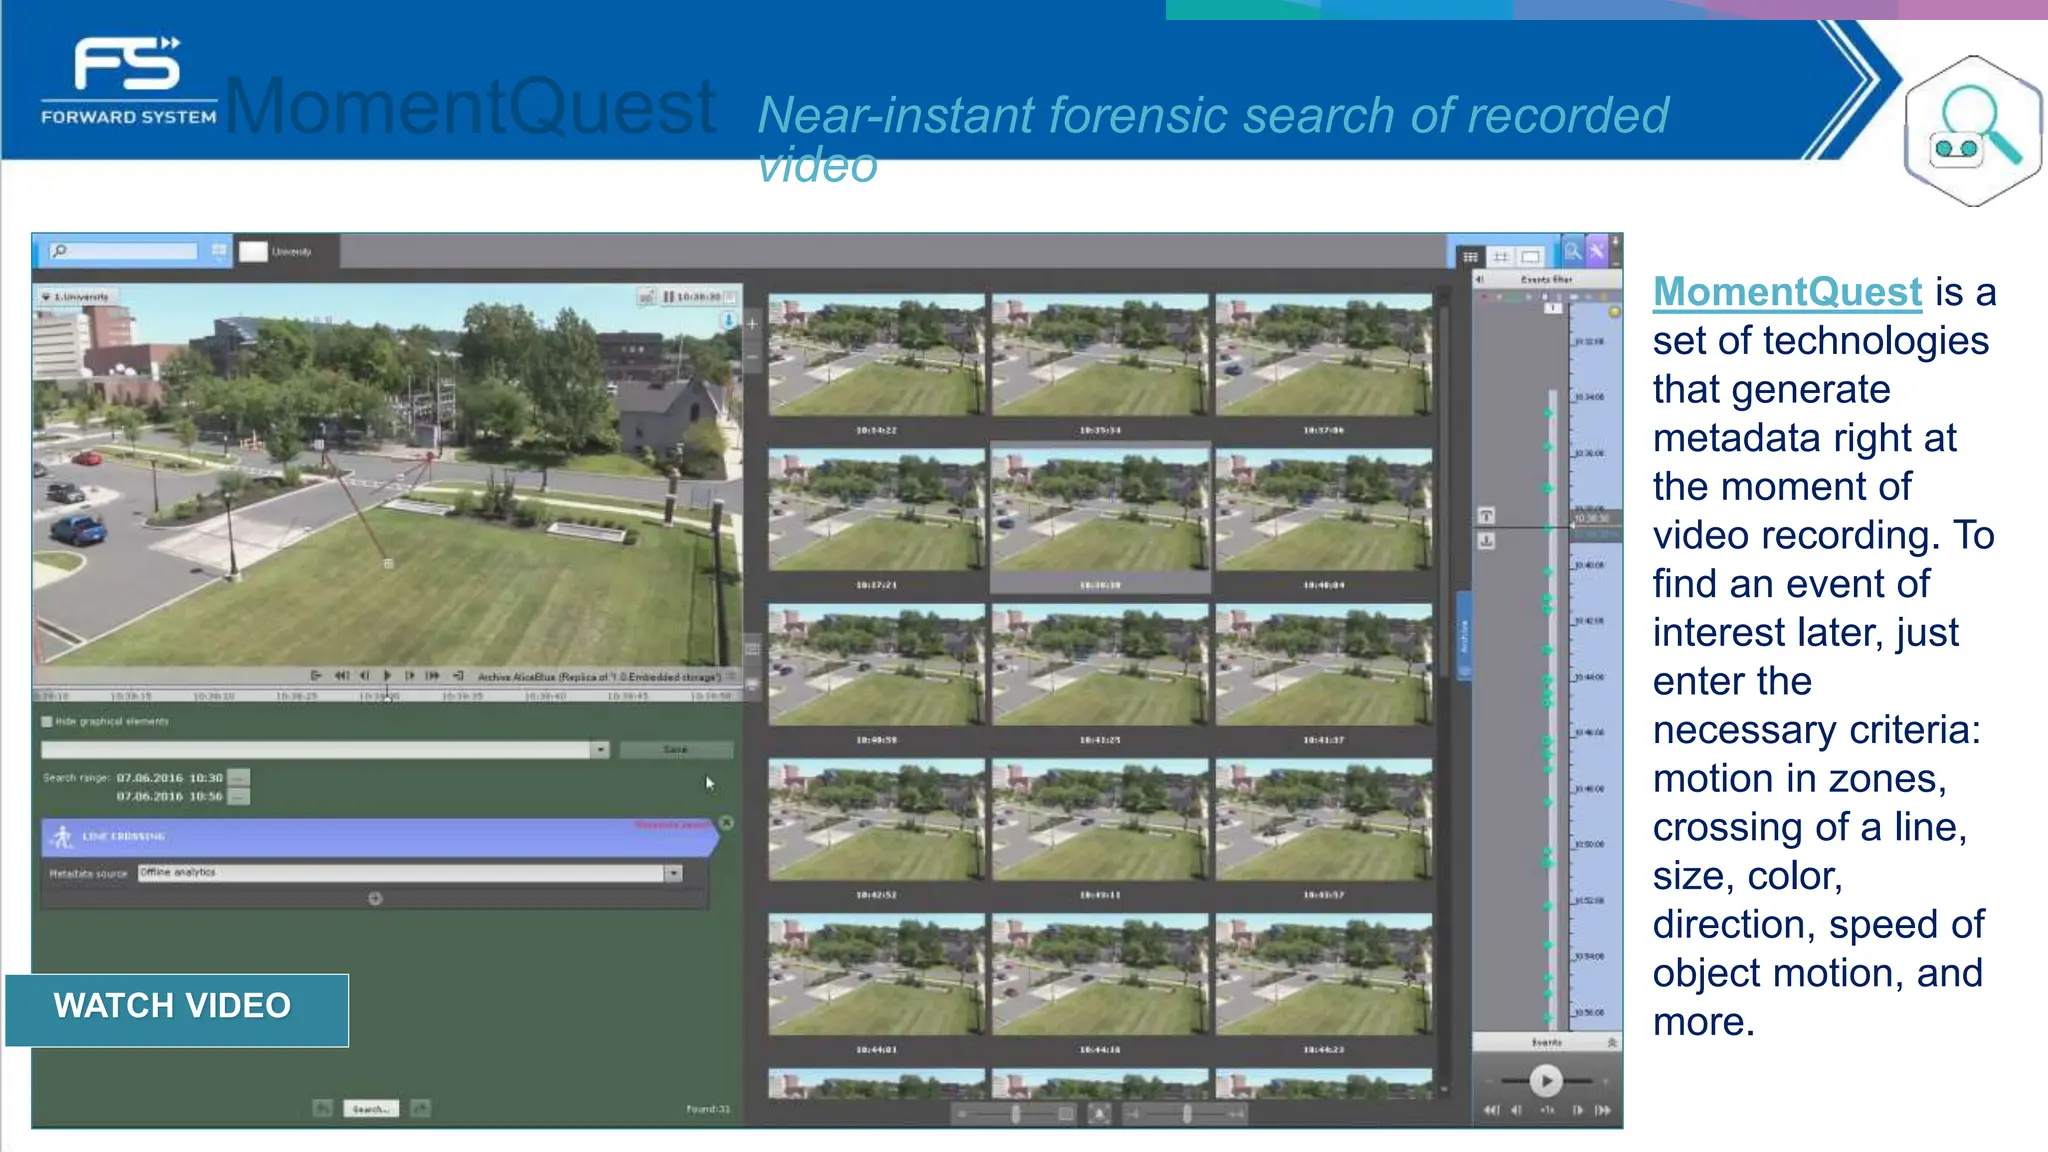Click fast forward in player bar
Image resolution: width=2048 pixels, height=1152 pixels.
pyautogui.click(x=432, y=676)
